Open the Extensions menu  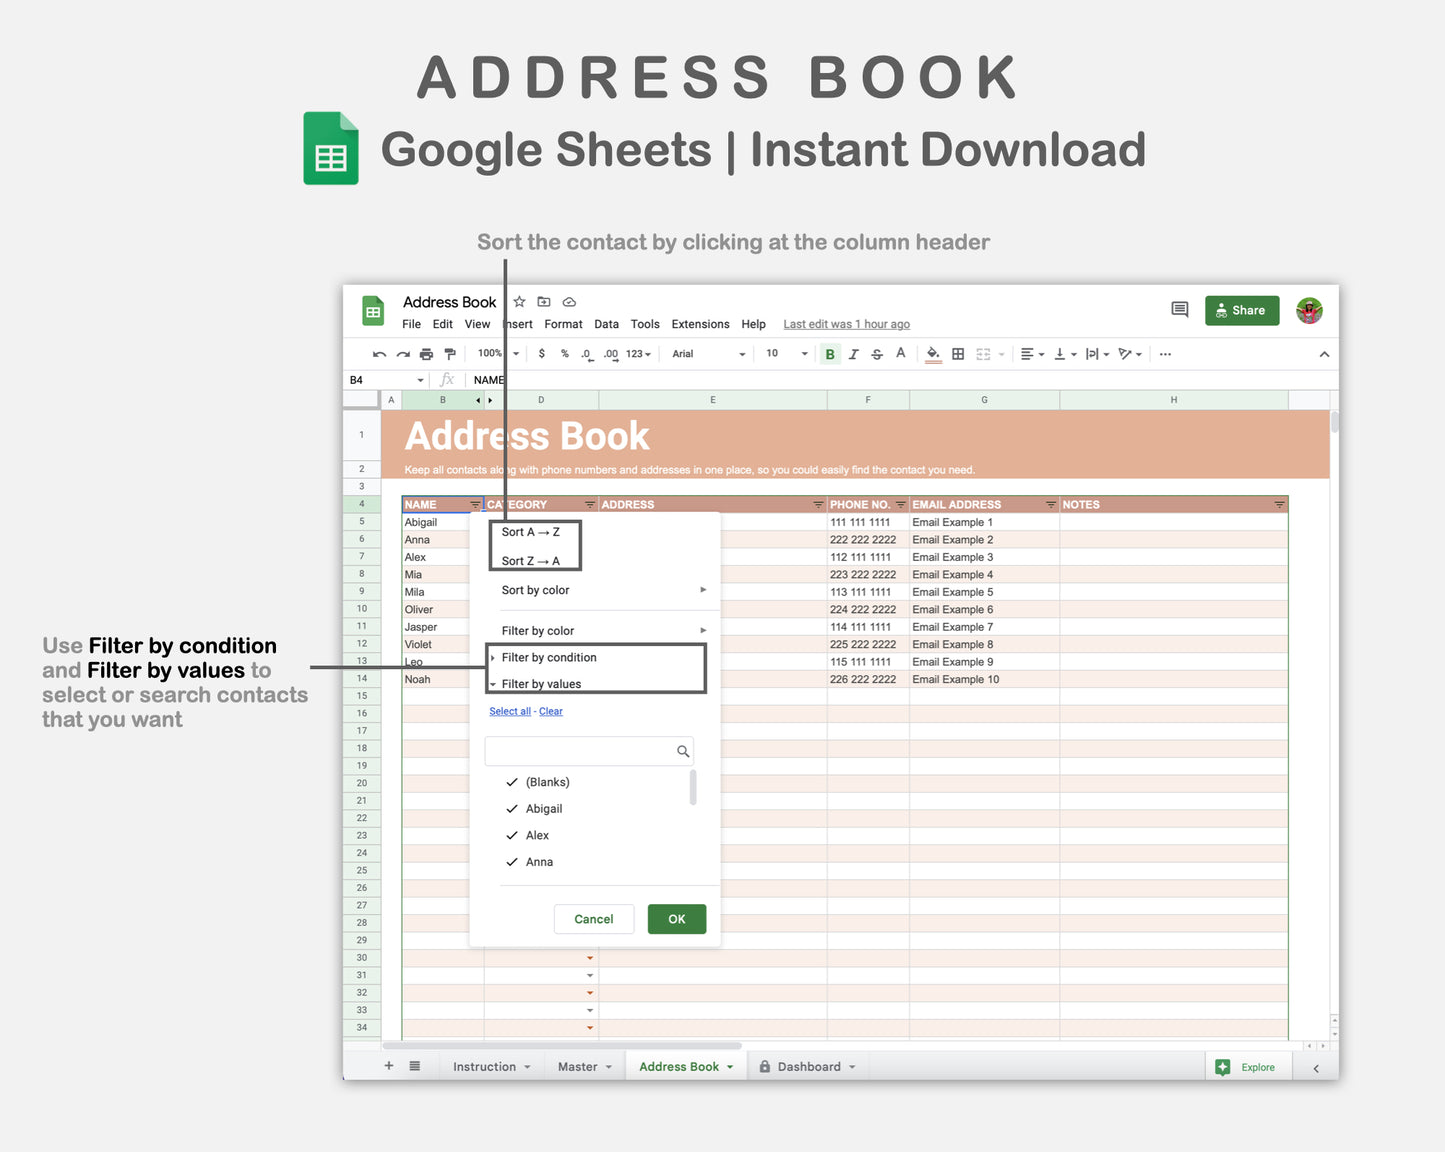coord(700,323)
